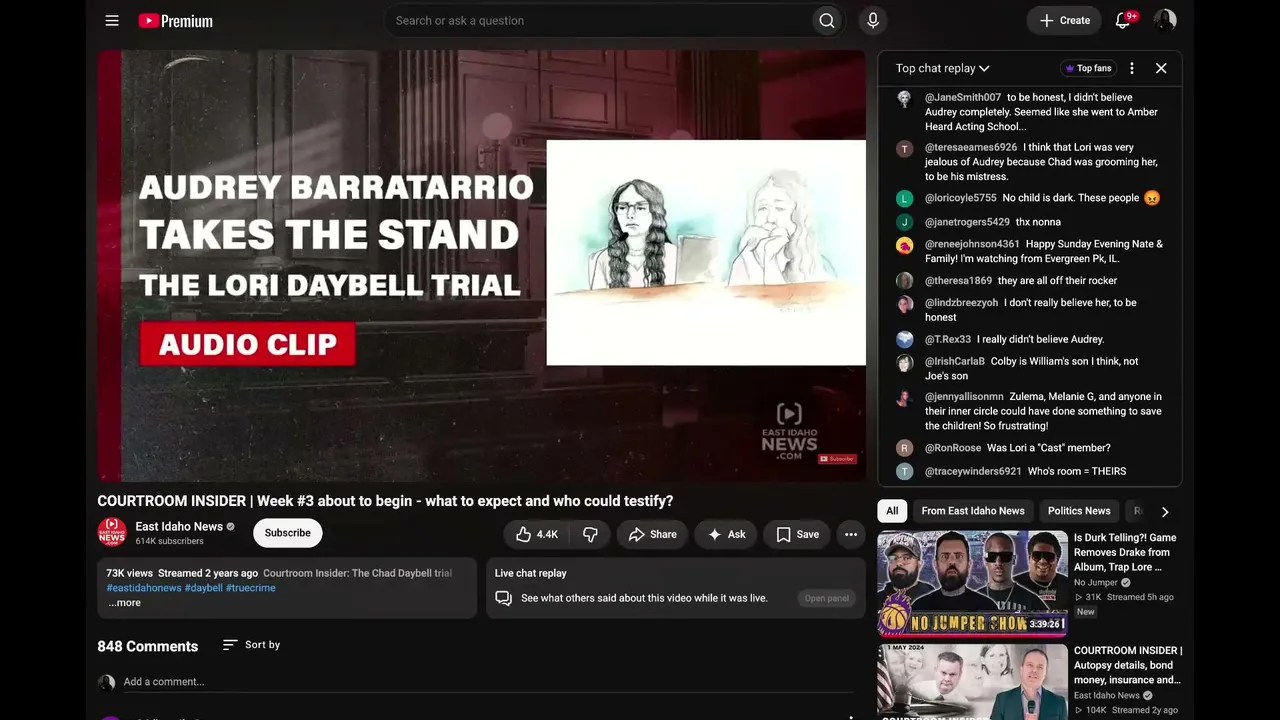
Task: Open @loricoyle5755 chat author
Action: point(961,198)
